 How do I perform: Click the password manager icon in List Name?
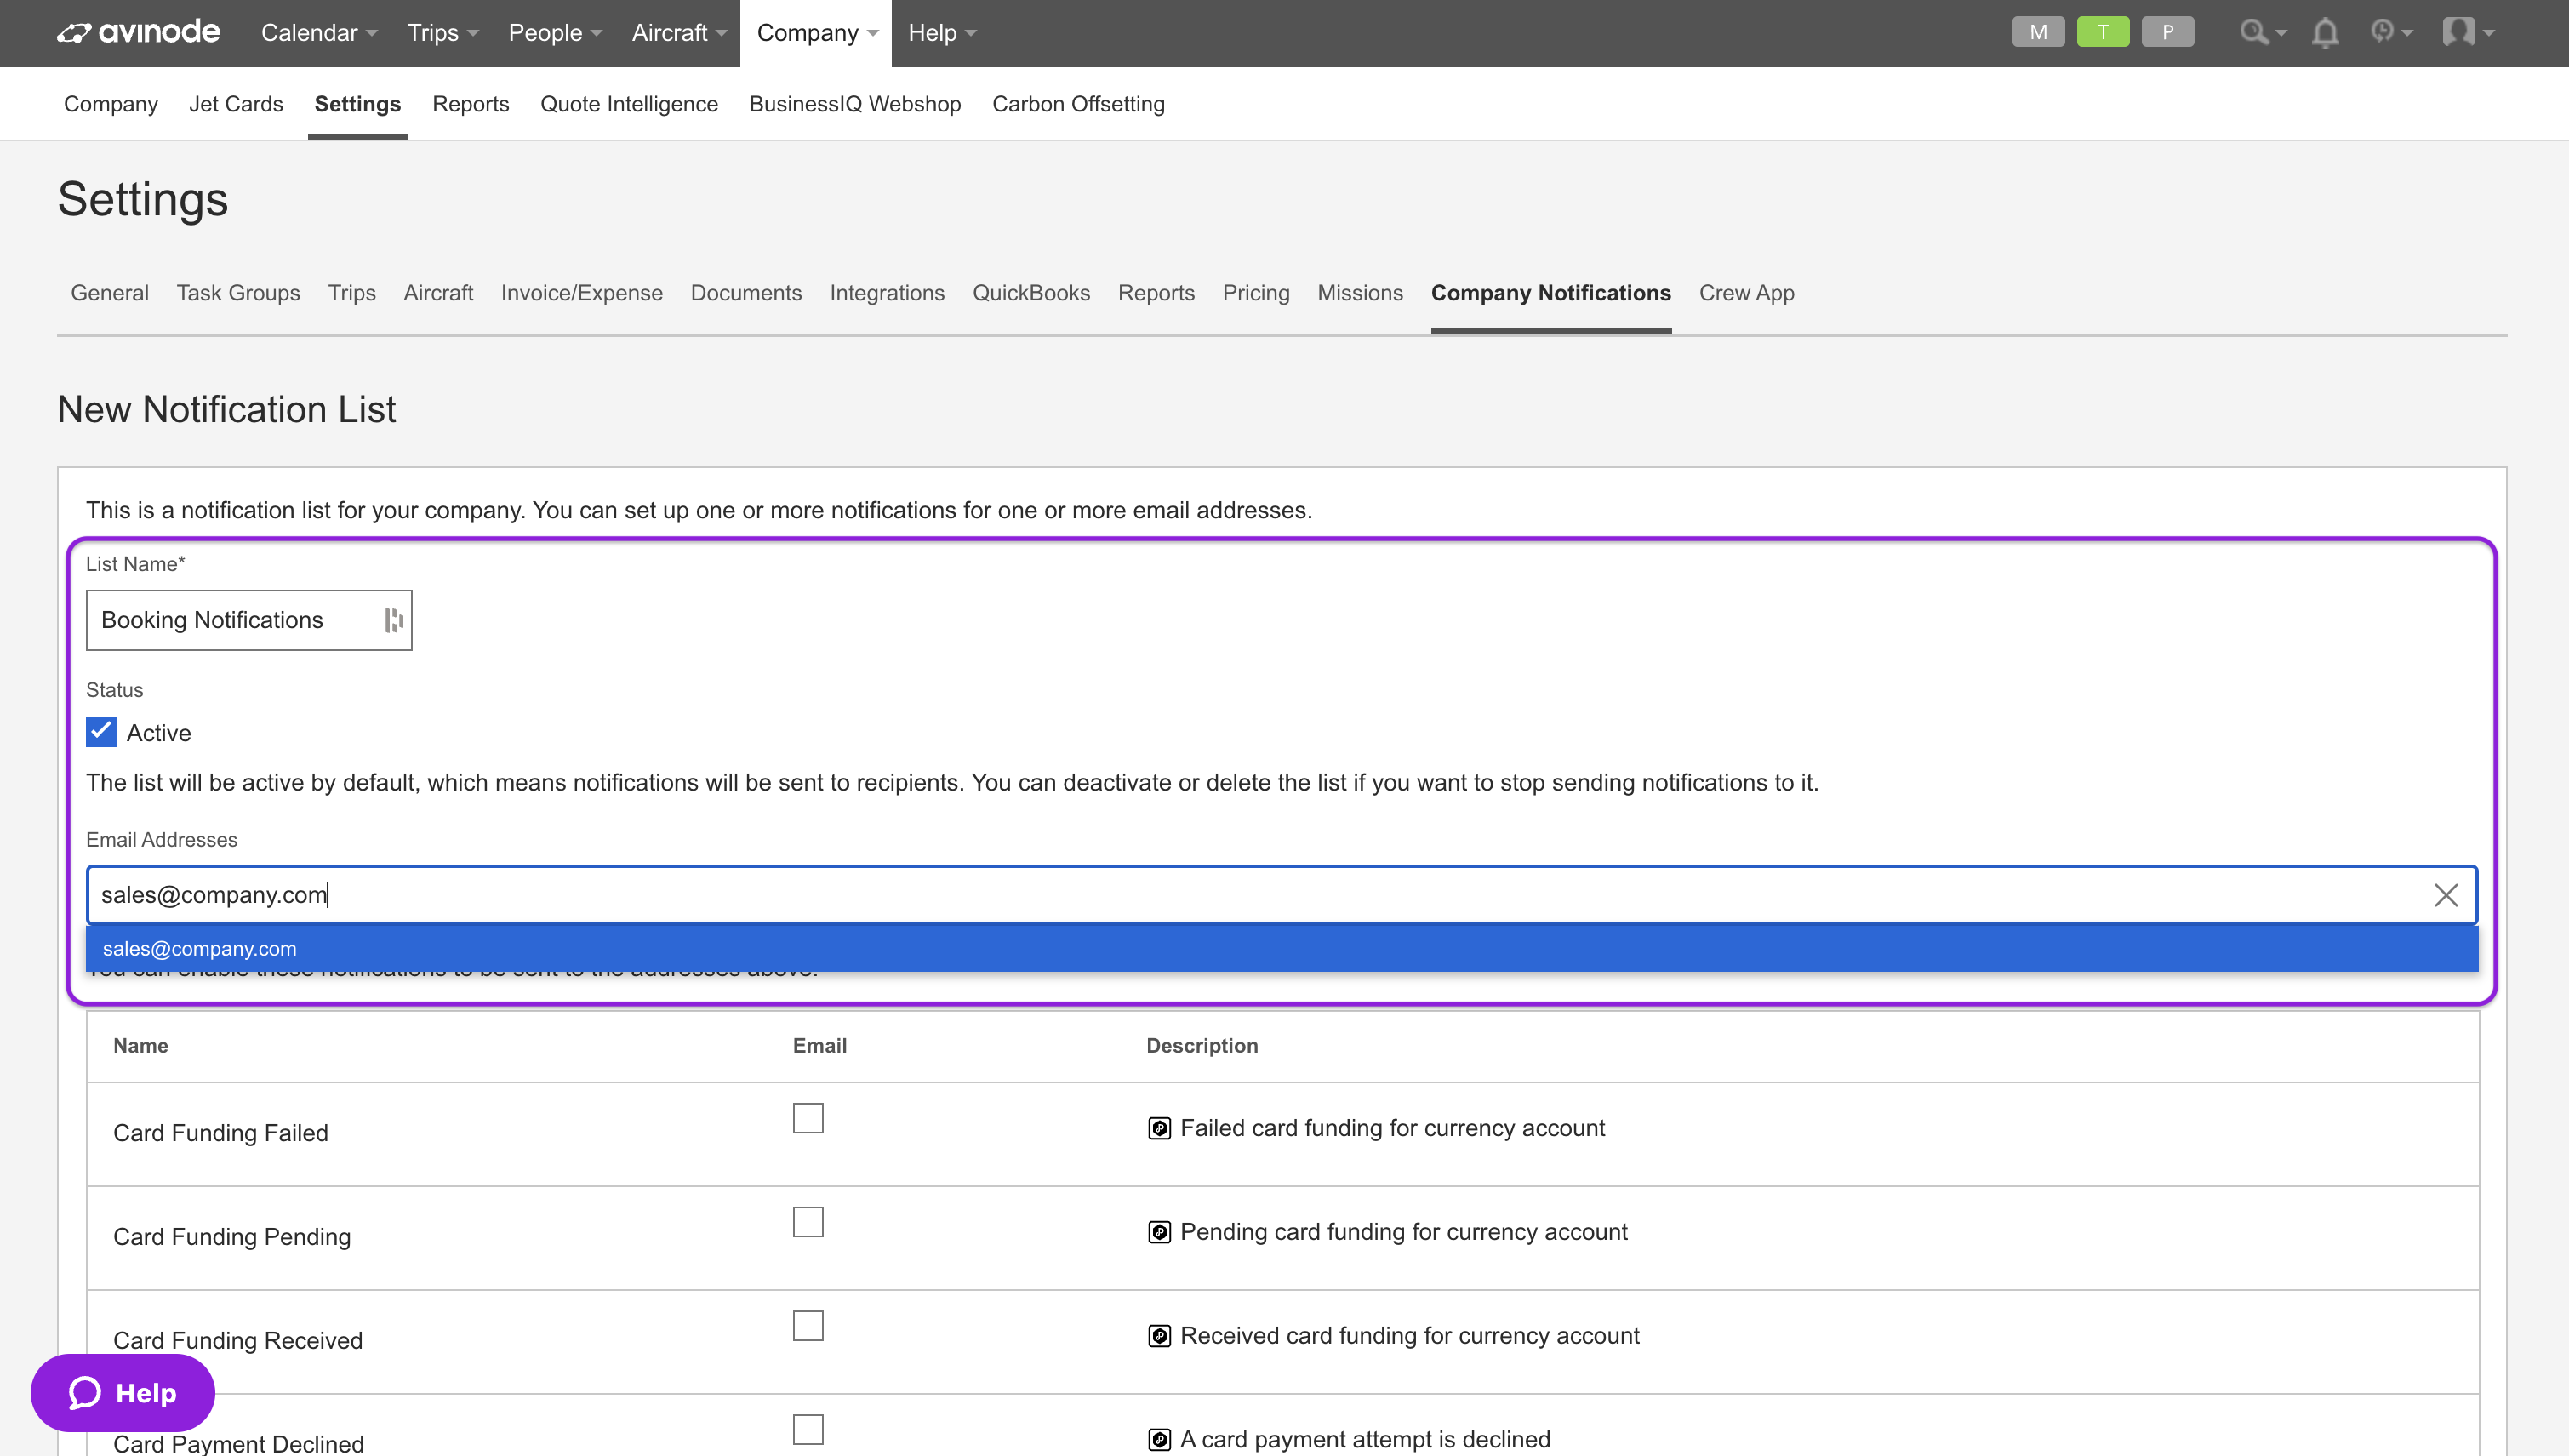tap(394, 620)
